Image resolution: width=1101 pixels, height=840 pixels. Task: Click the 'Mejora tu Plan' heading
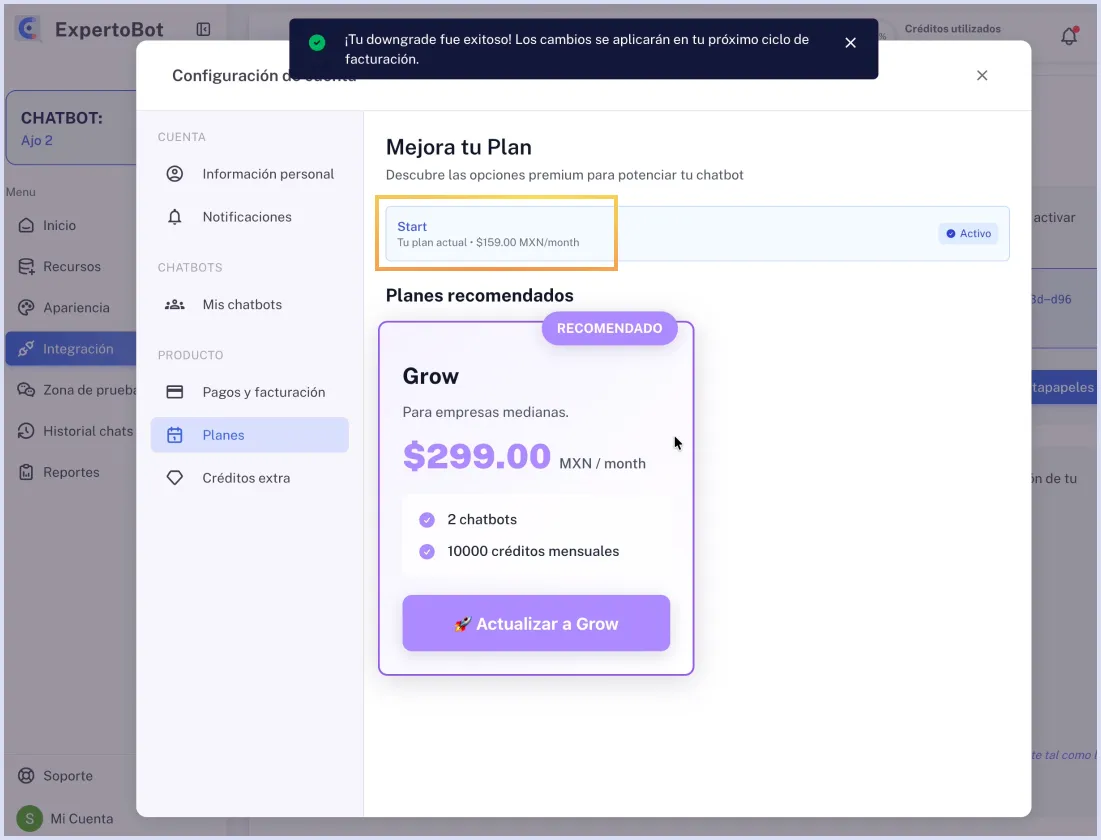coord(459,147)
